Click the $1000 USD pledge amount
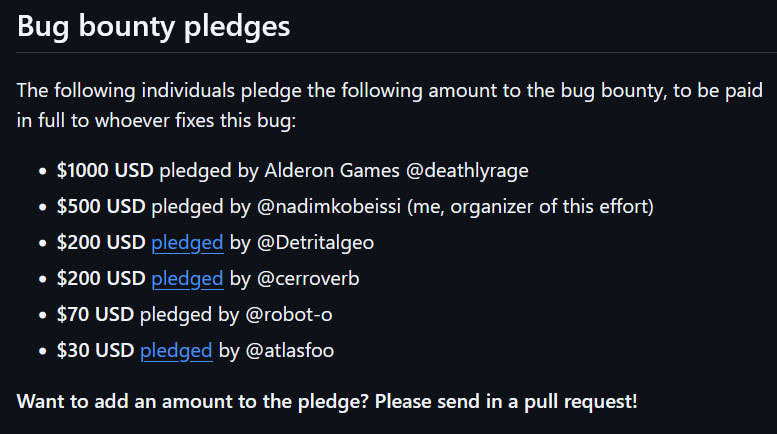Image resolution: width=777 pixels, height=434 pixels. (x=105, y=170)
